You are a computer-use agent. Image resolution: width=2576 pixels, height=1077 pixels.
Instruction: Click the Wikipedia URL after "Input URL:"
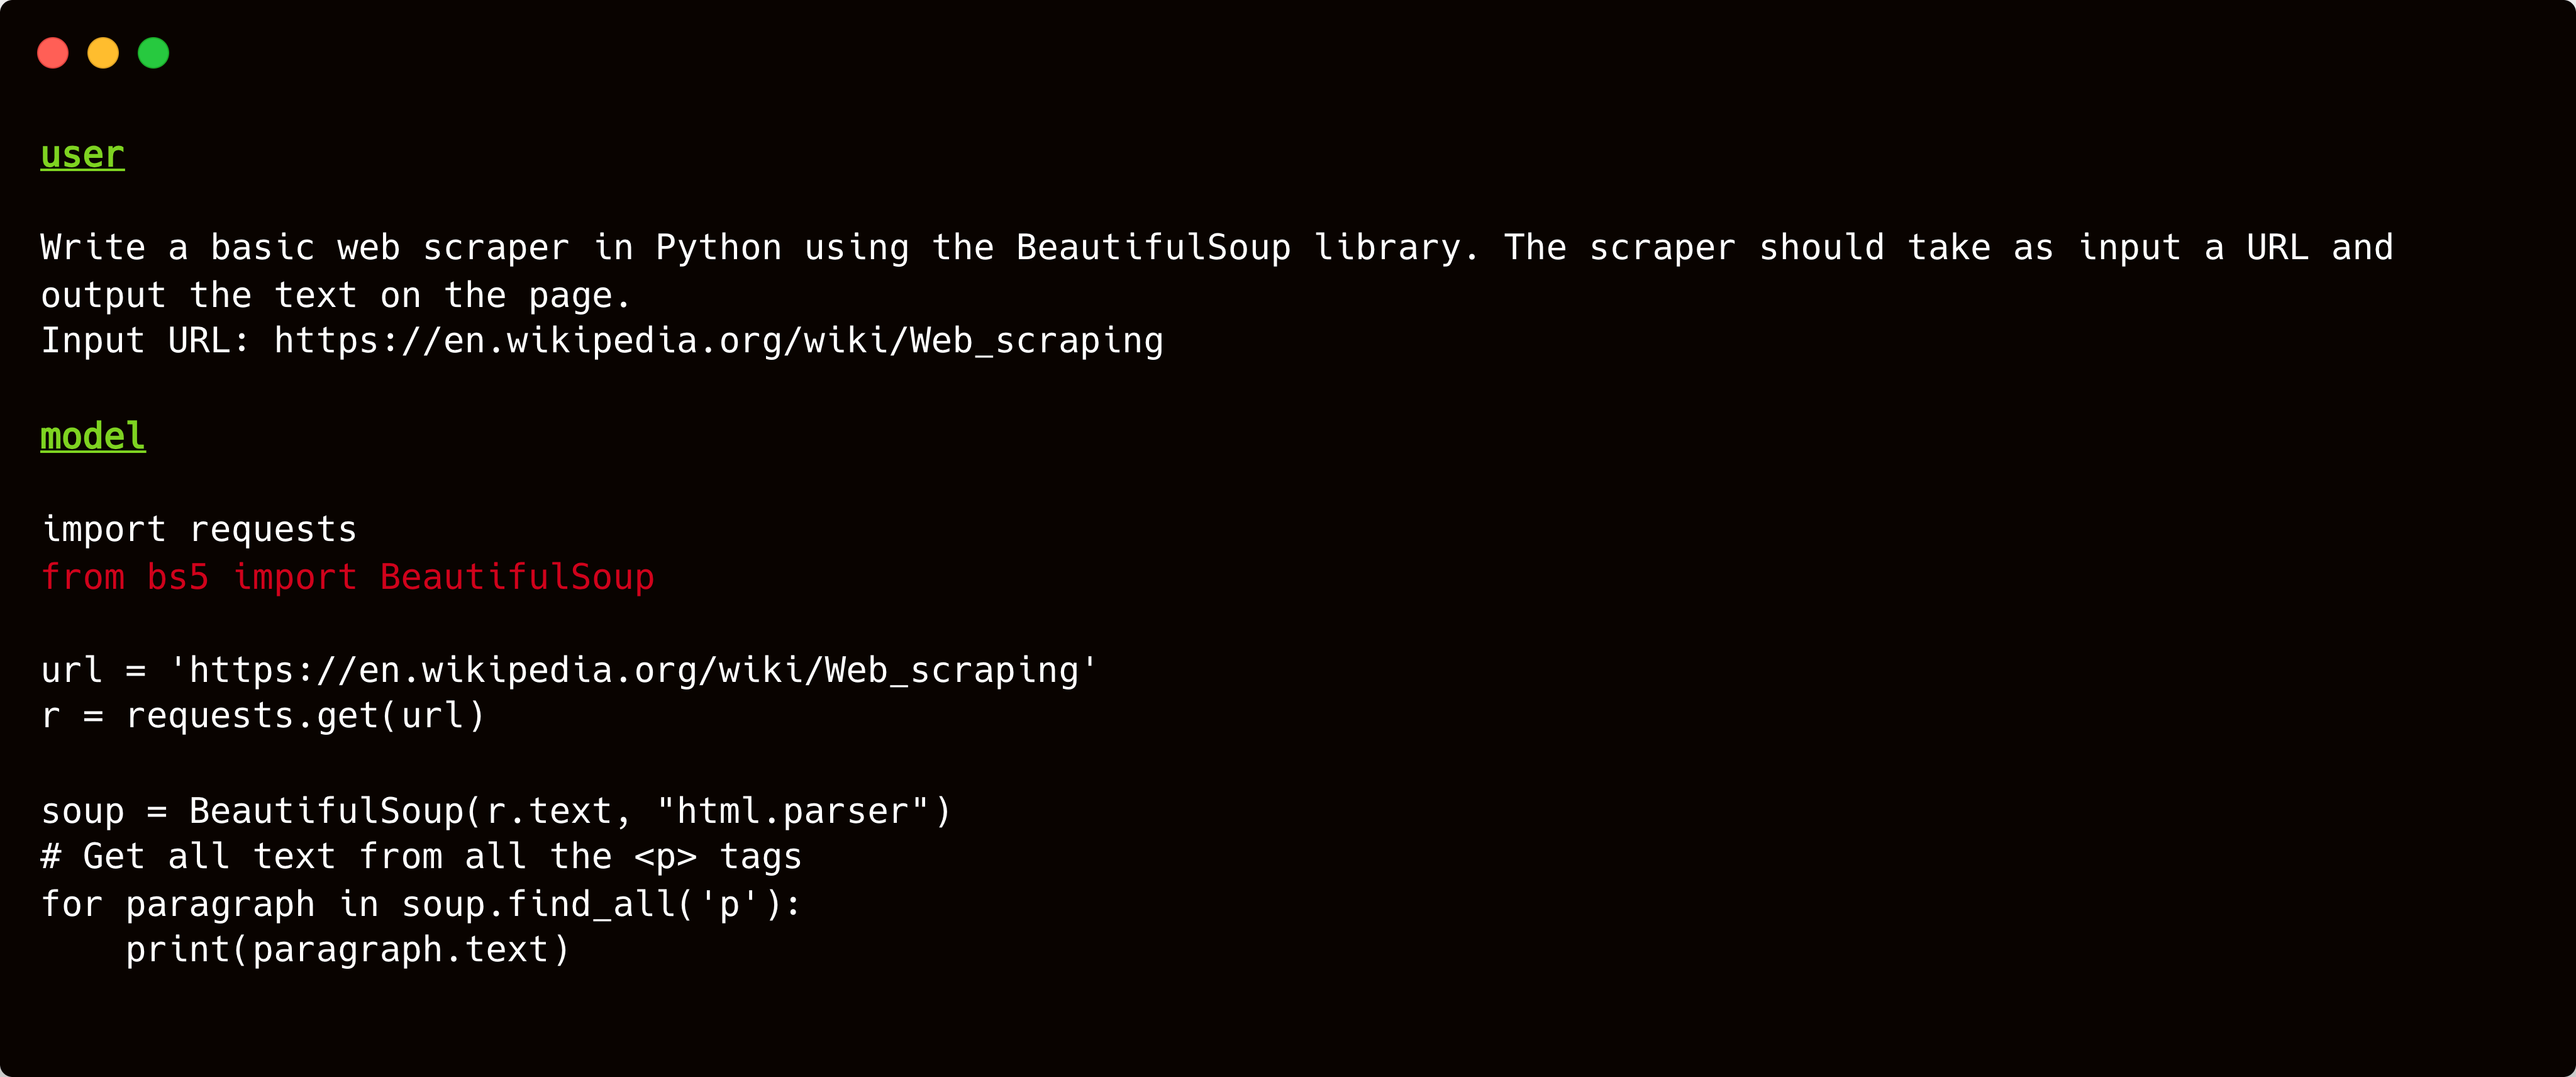[718, 341]
